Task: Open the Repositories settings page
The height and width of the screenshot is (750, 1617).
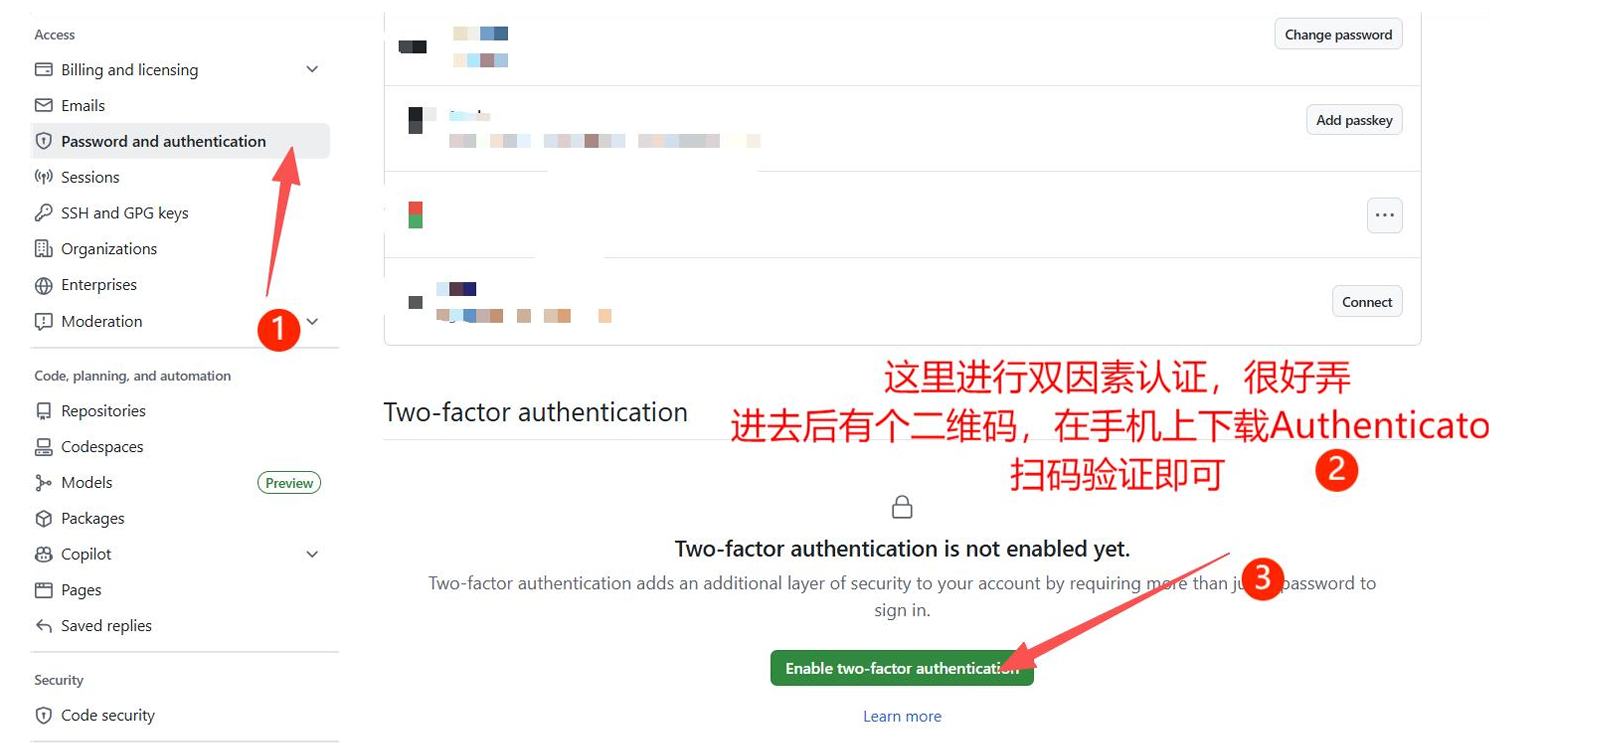Action: [x=103, y=411]
